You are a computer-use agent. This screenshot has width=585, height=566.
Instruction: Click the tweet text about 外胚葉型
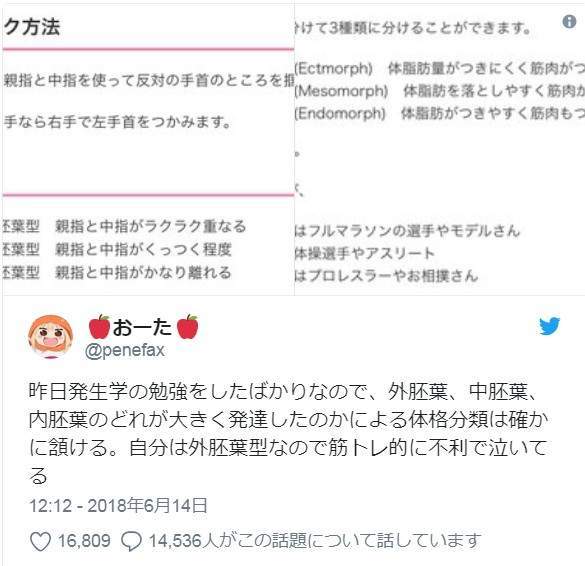[x=289, y=434]
